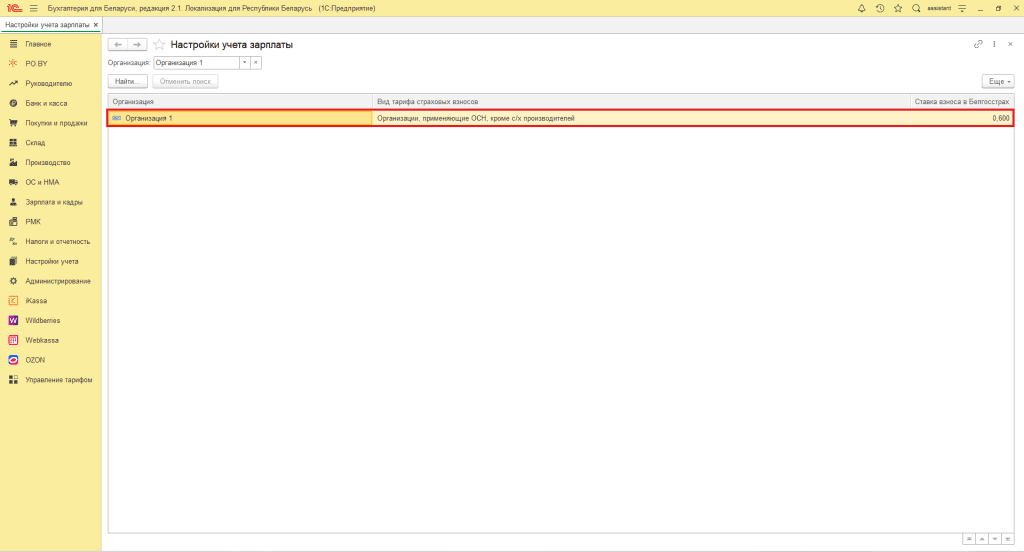
Task: Open history clock icon in title bar
Action: tap(880, 8)
